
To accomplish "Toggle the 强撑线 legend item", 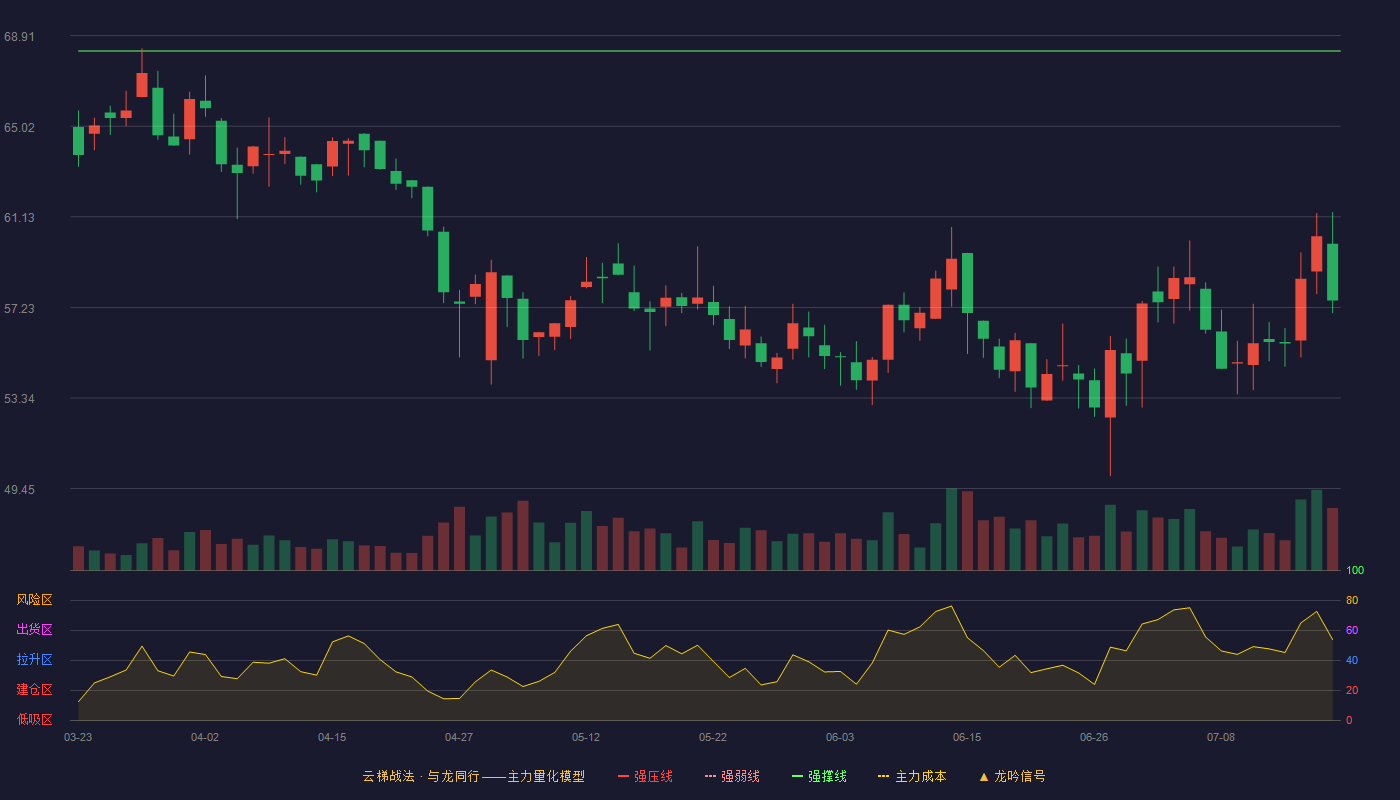I will pyautogui.click(x=819, y=776).
